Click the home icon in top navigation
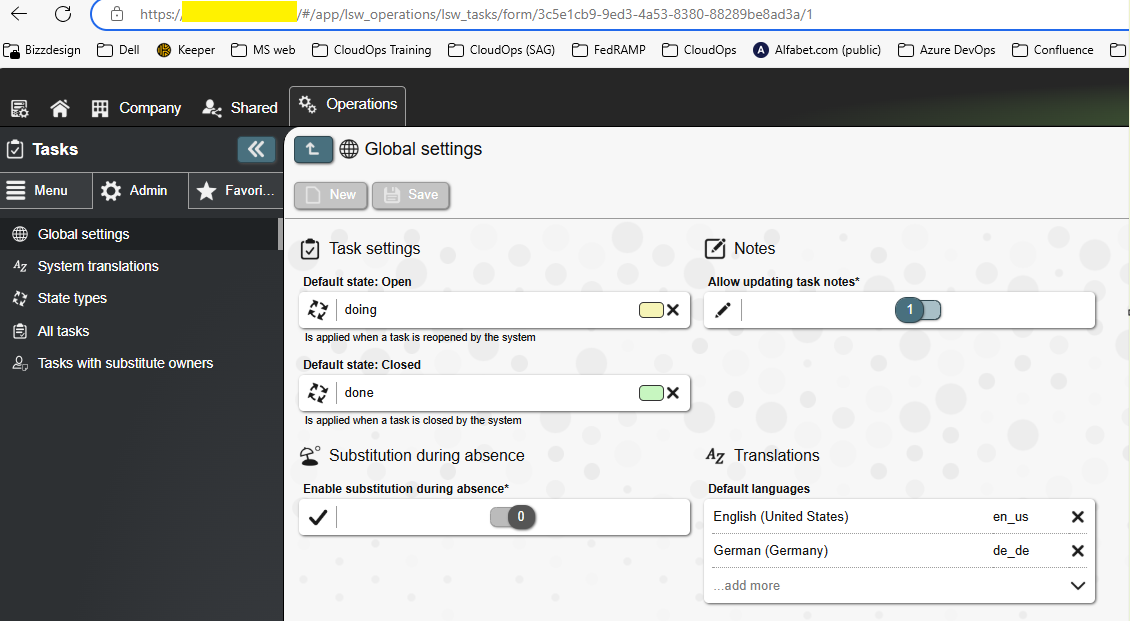 pyautogui.click(x=60, y=108)
